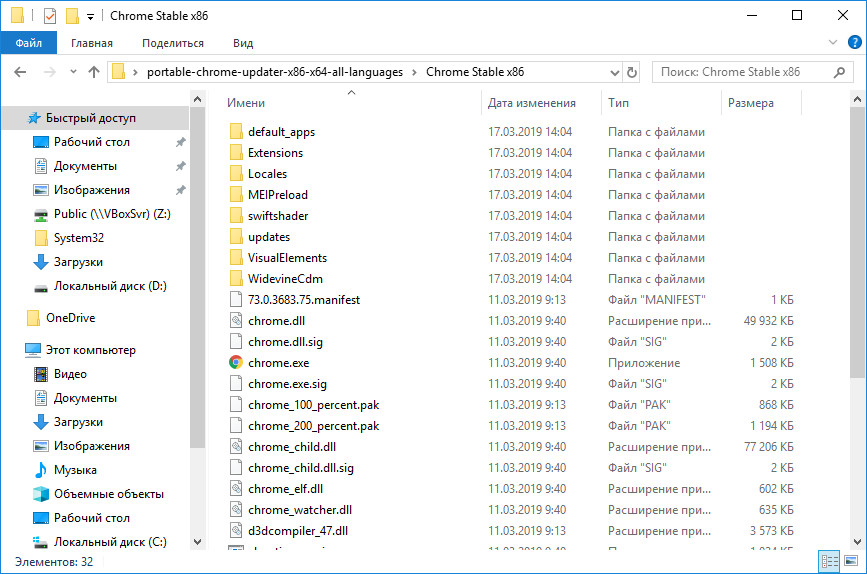This screenshot has height=574, width=867.
Task: Select the chrome.exe.sig file name
Action: [x=287, y=384]
